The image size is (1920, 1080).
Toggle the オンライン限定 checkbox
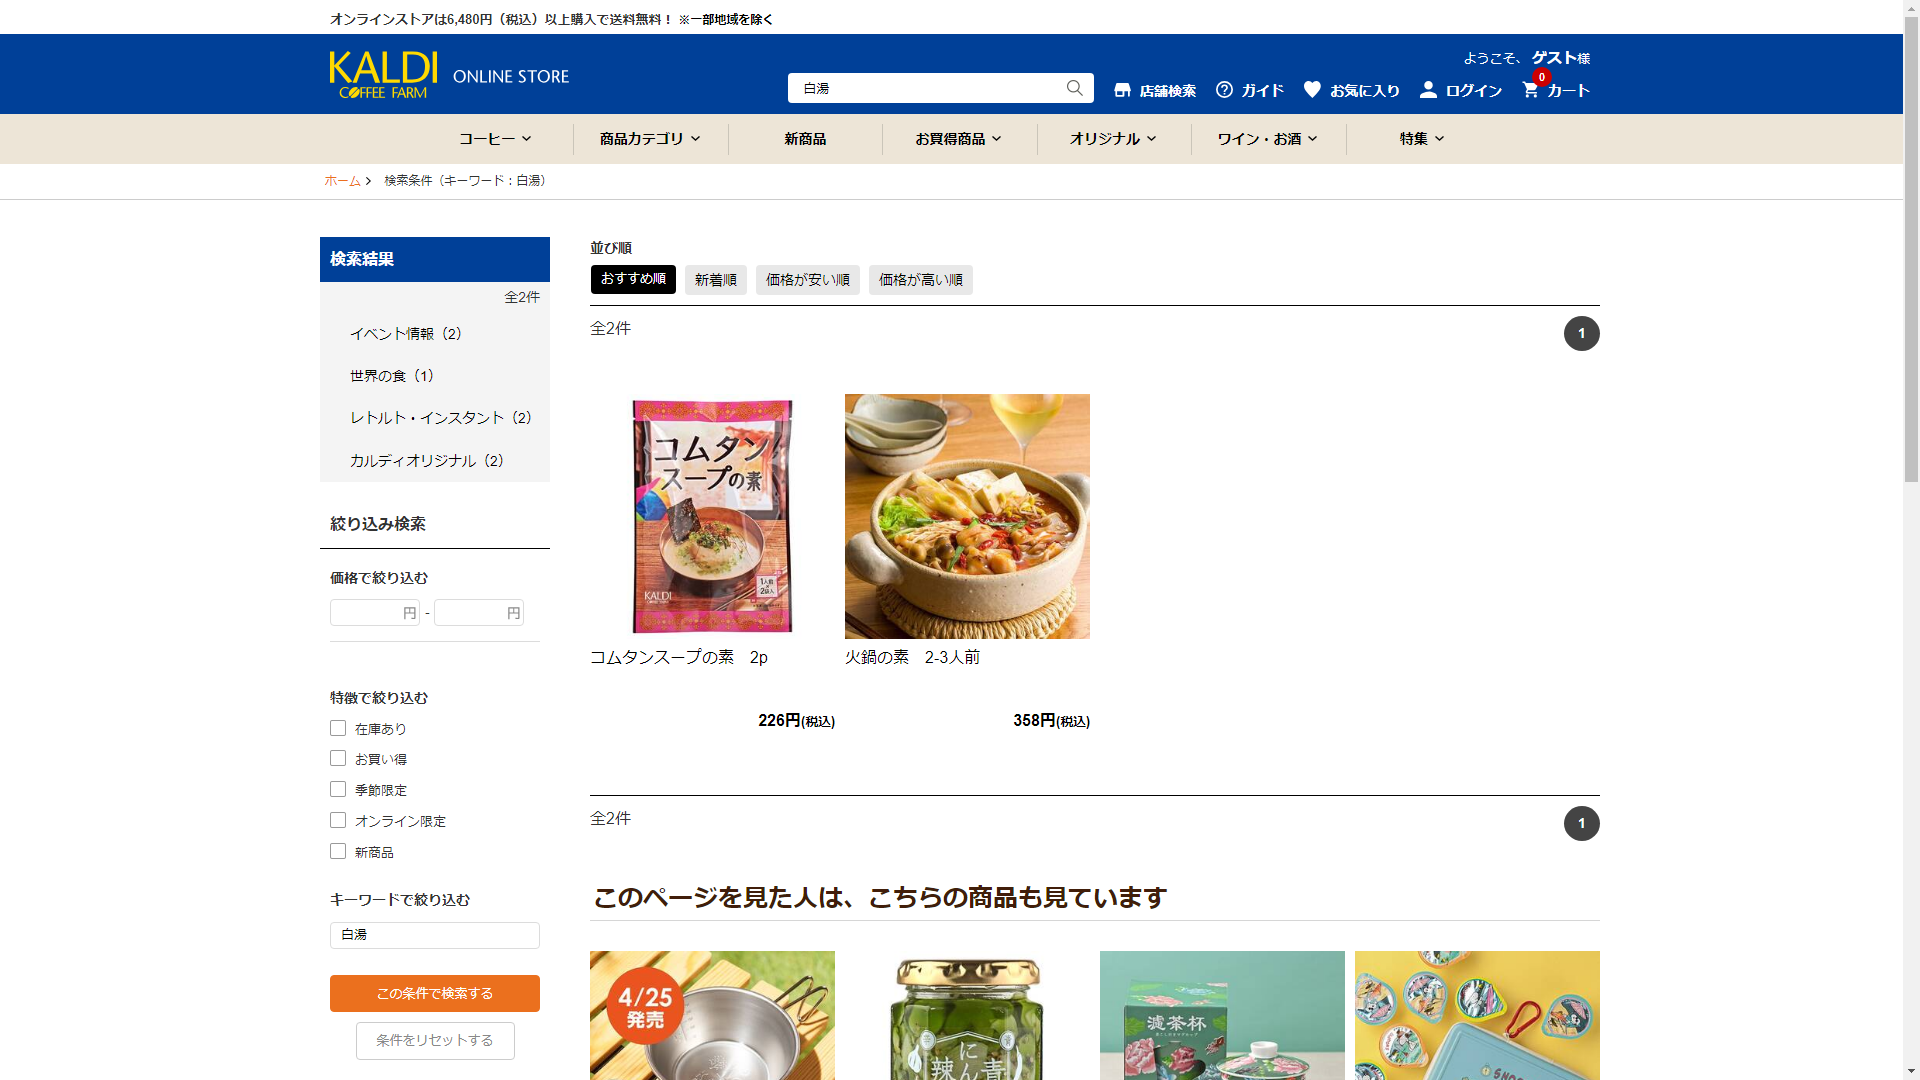338,820
